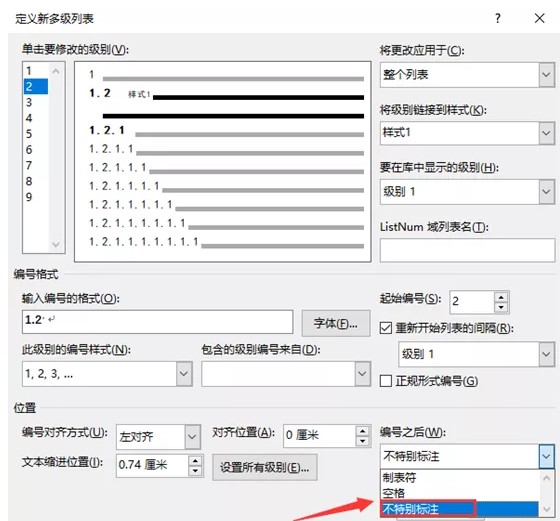The width and height of the screenshot is (560, 521).
Task: Decrease text indent using down spinner
Action: pyautogui.click(x=195, y=471)
